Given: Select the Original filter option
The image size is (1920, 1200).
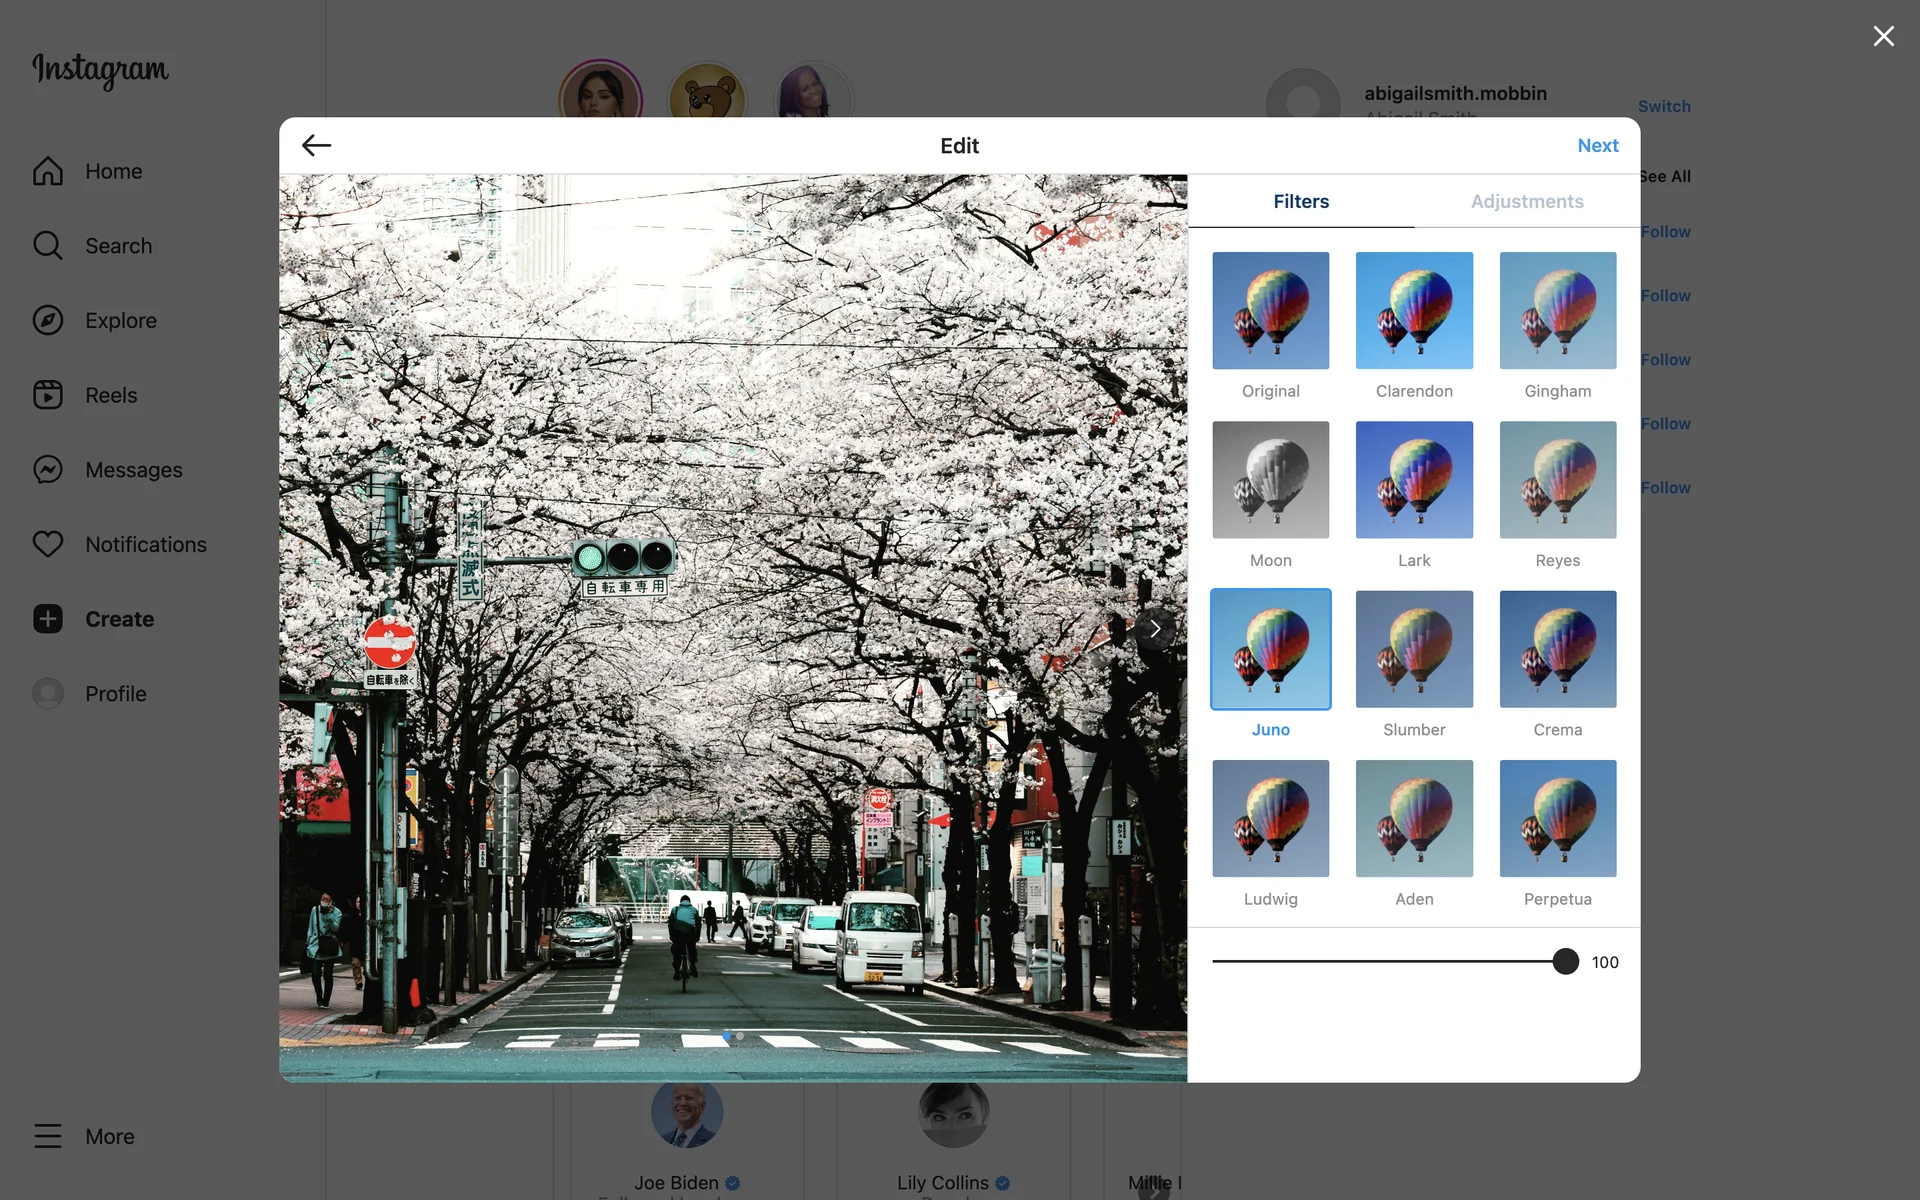Looking at the screenshot, I should point(1270,311).
